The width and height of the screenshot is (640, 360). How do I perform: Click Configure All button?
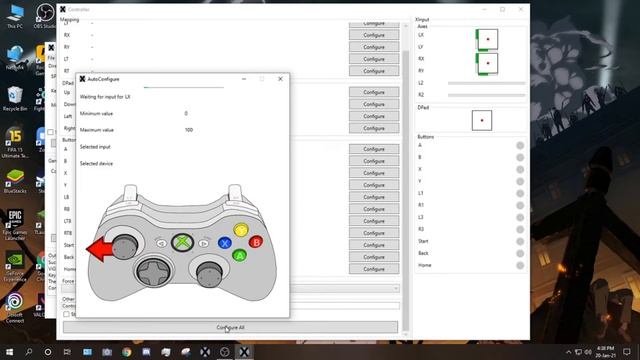230,327
